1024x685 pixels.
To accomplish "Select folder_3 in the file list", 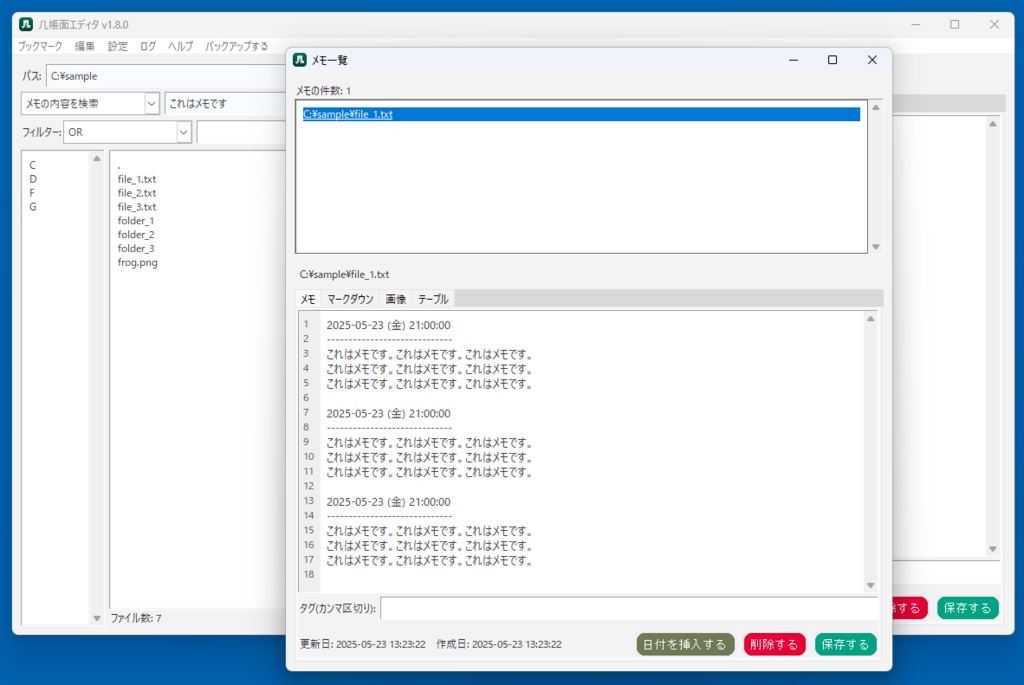I will [x=136, y=248].
